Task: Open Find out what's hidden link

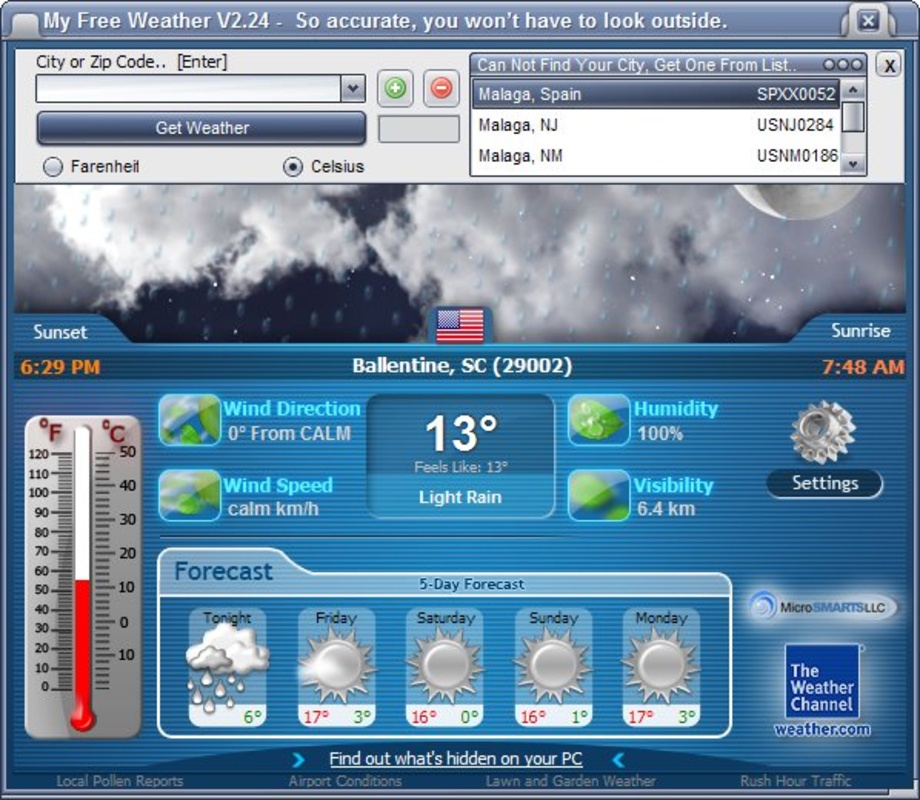Action: pyautogui.click(x=456, y=759)
